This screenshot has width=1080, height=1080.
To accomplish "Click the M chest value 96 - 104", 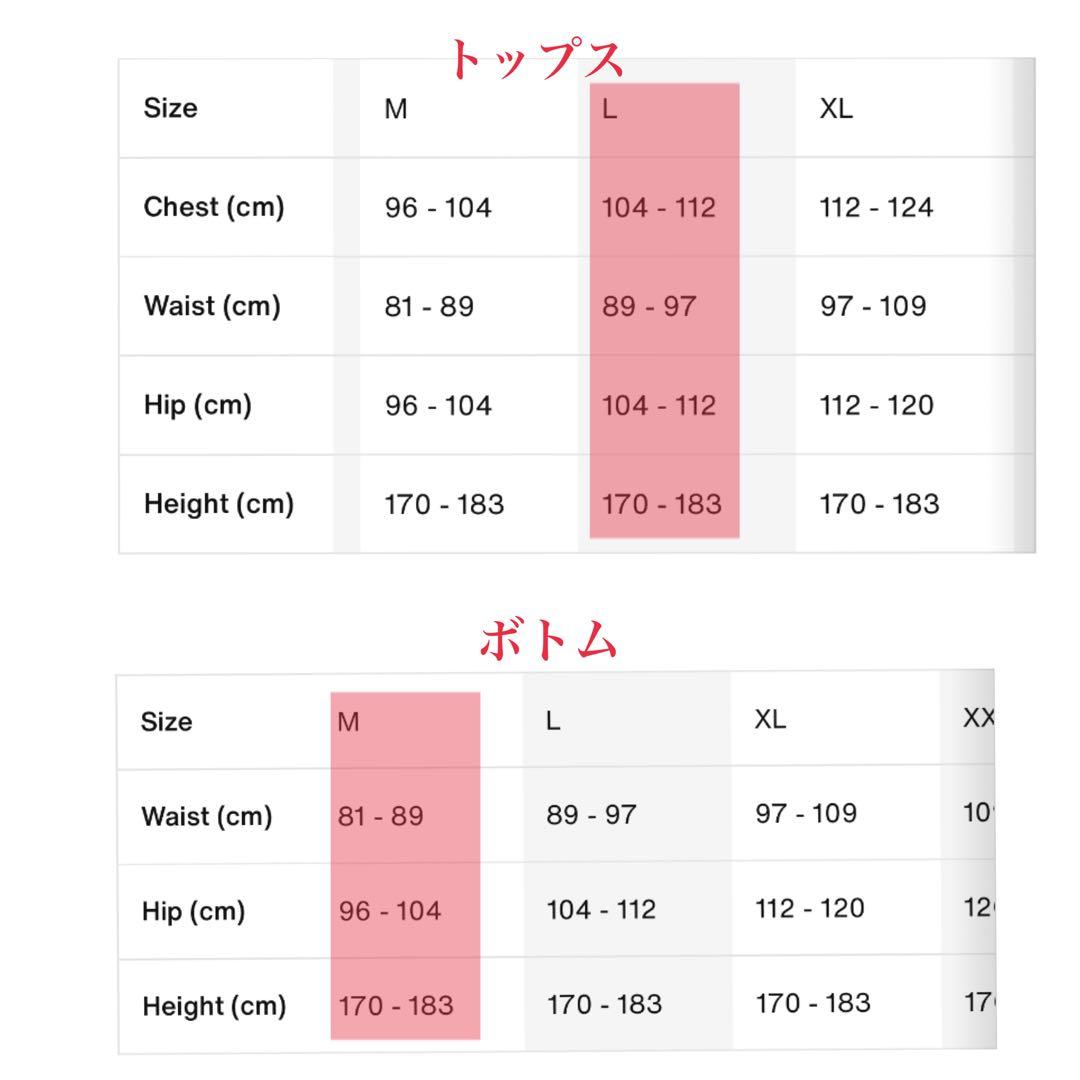I will 438,208.
